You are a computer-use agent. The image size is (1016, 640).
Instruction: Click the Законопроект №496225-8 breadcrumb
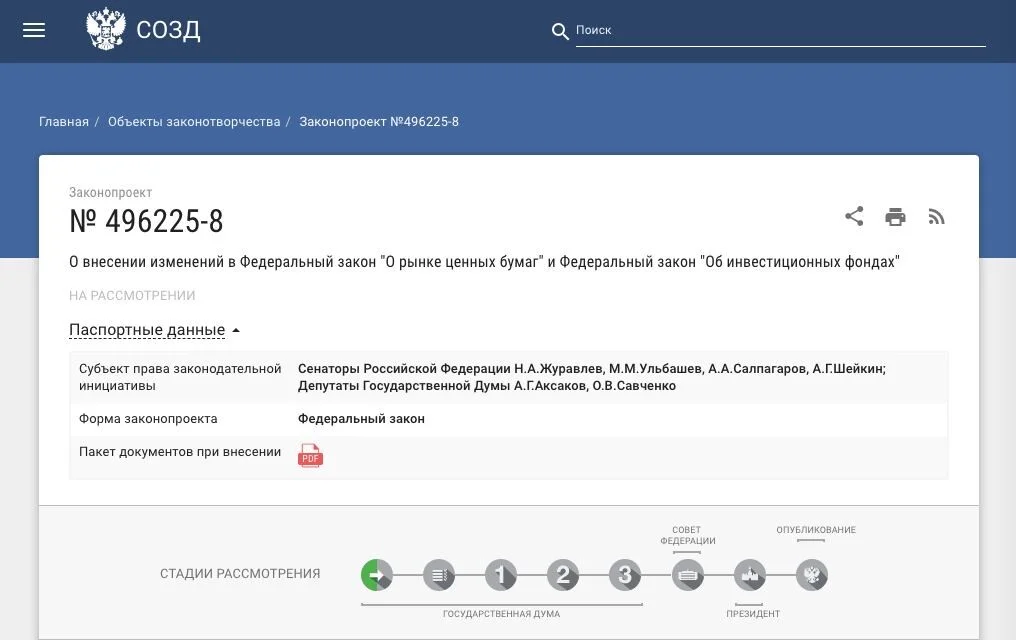[x=379, y=122]
